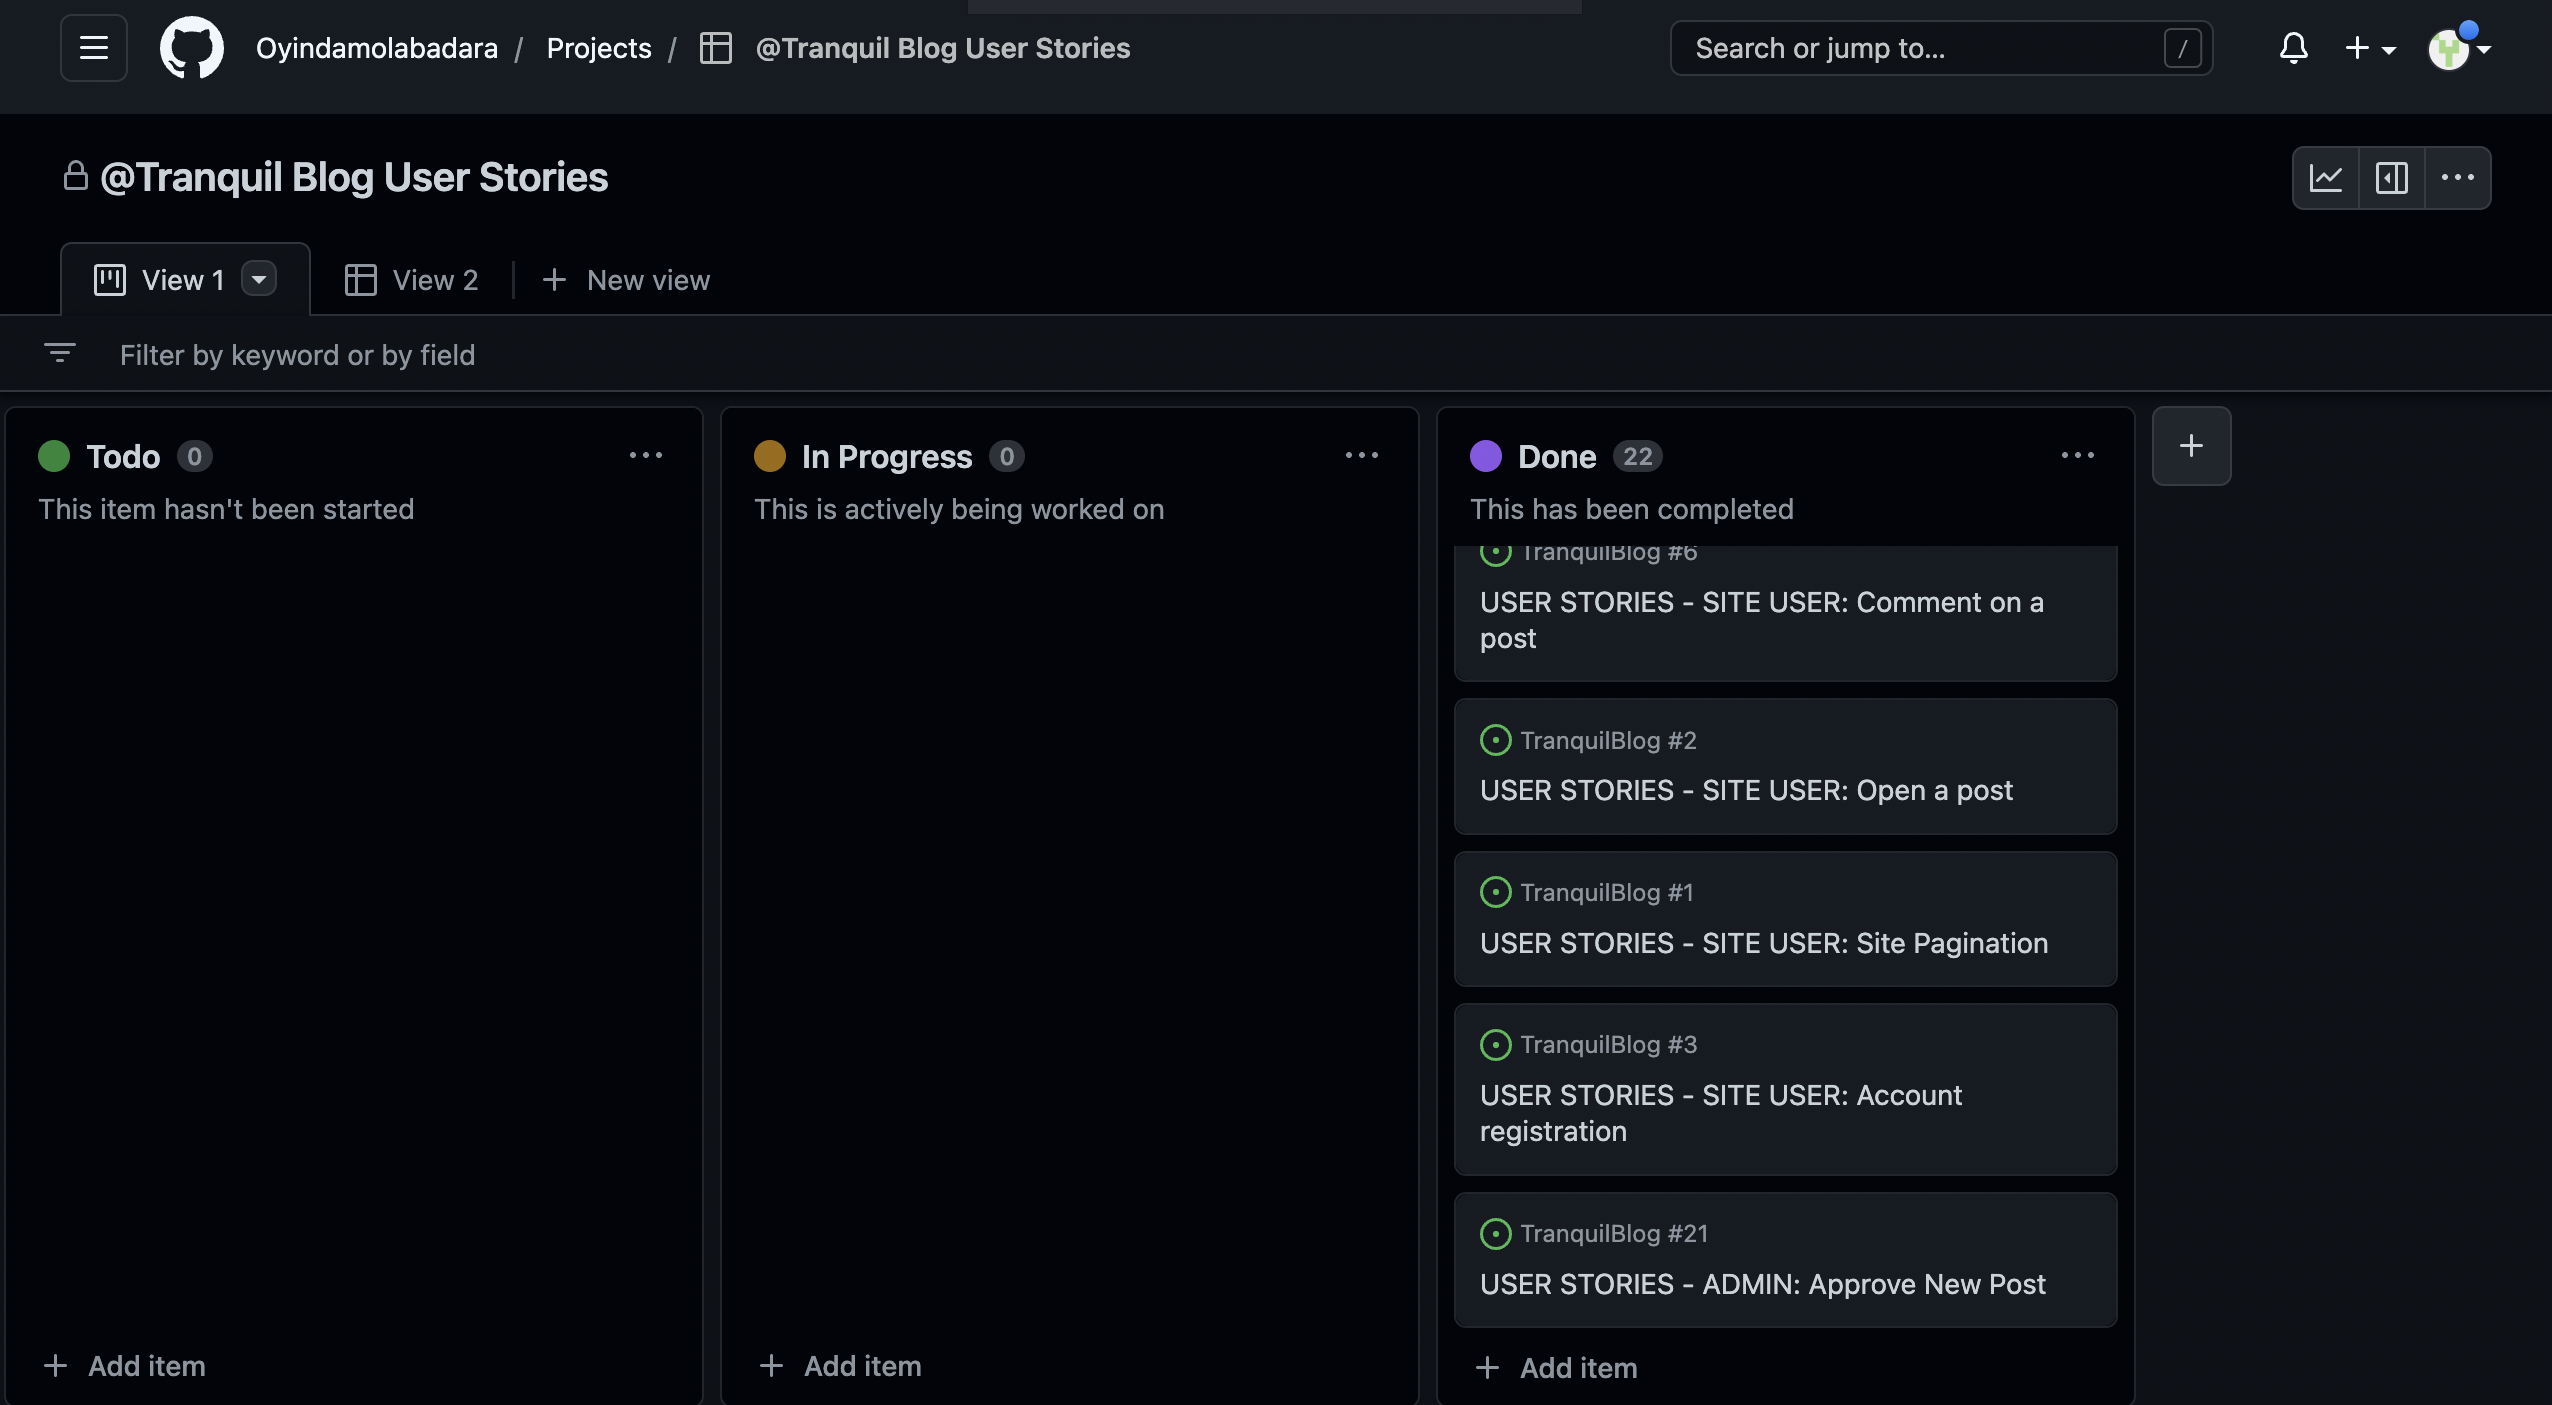
Task: Add item to In Progress column
Action: (x=841, y=1366)
